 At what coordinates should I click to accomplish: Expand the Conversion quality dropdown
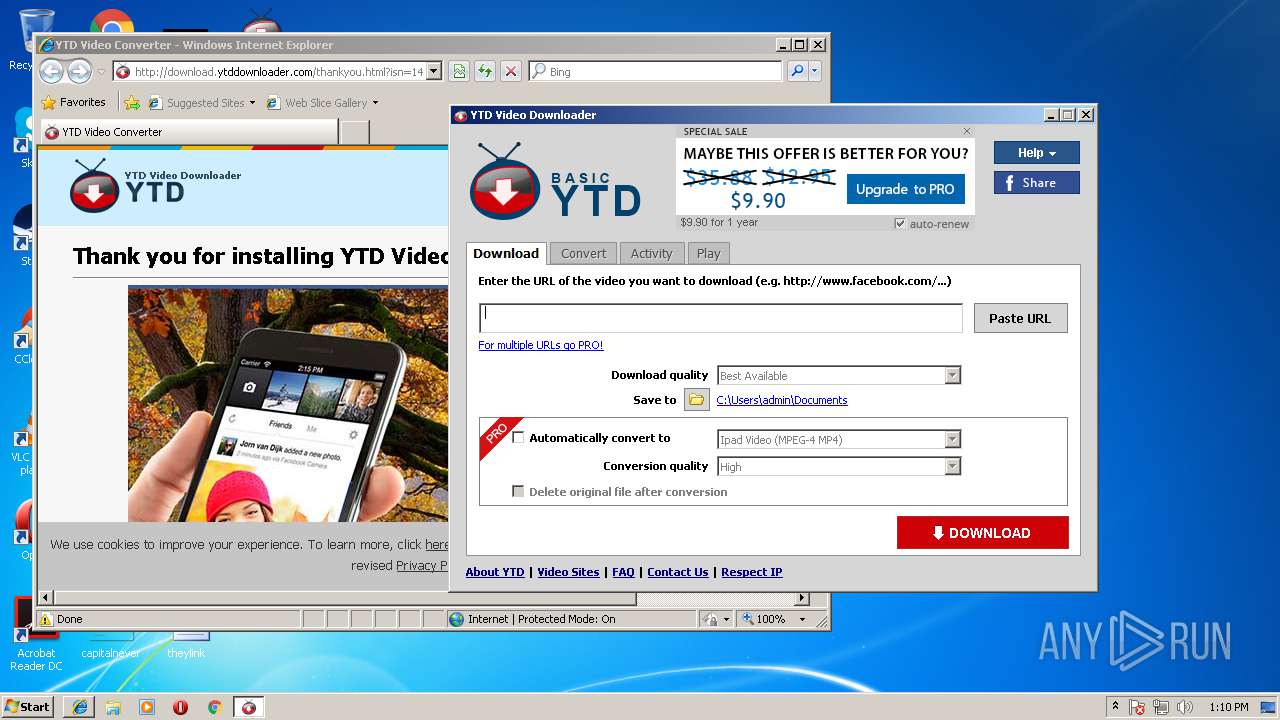tap(952, 466)
